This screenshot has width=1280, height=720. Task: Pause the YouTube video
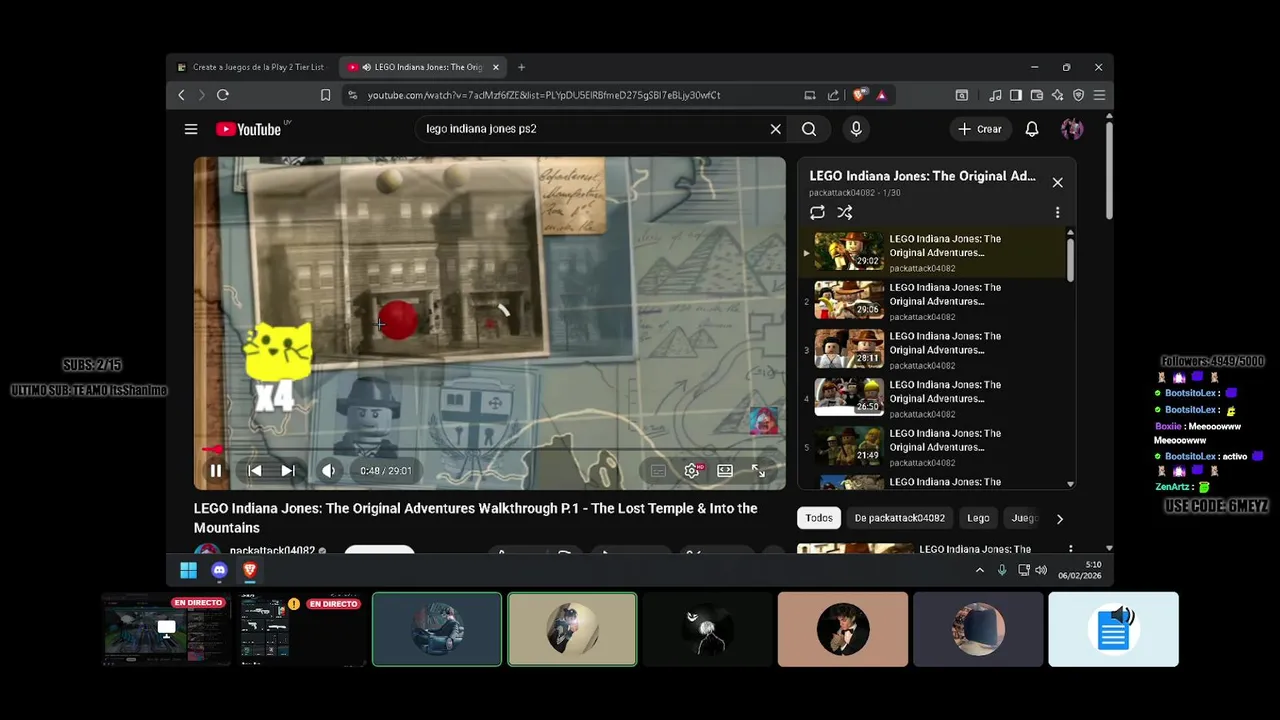point(215,471)
